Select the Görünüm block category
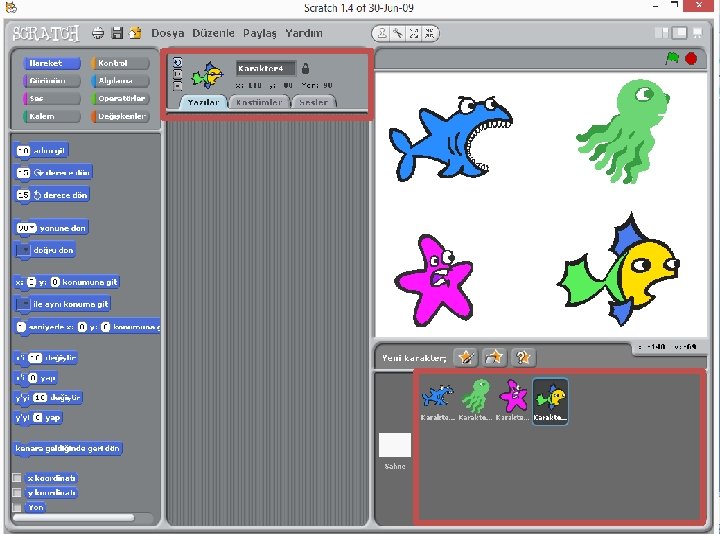 coord(51,81)
